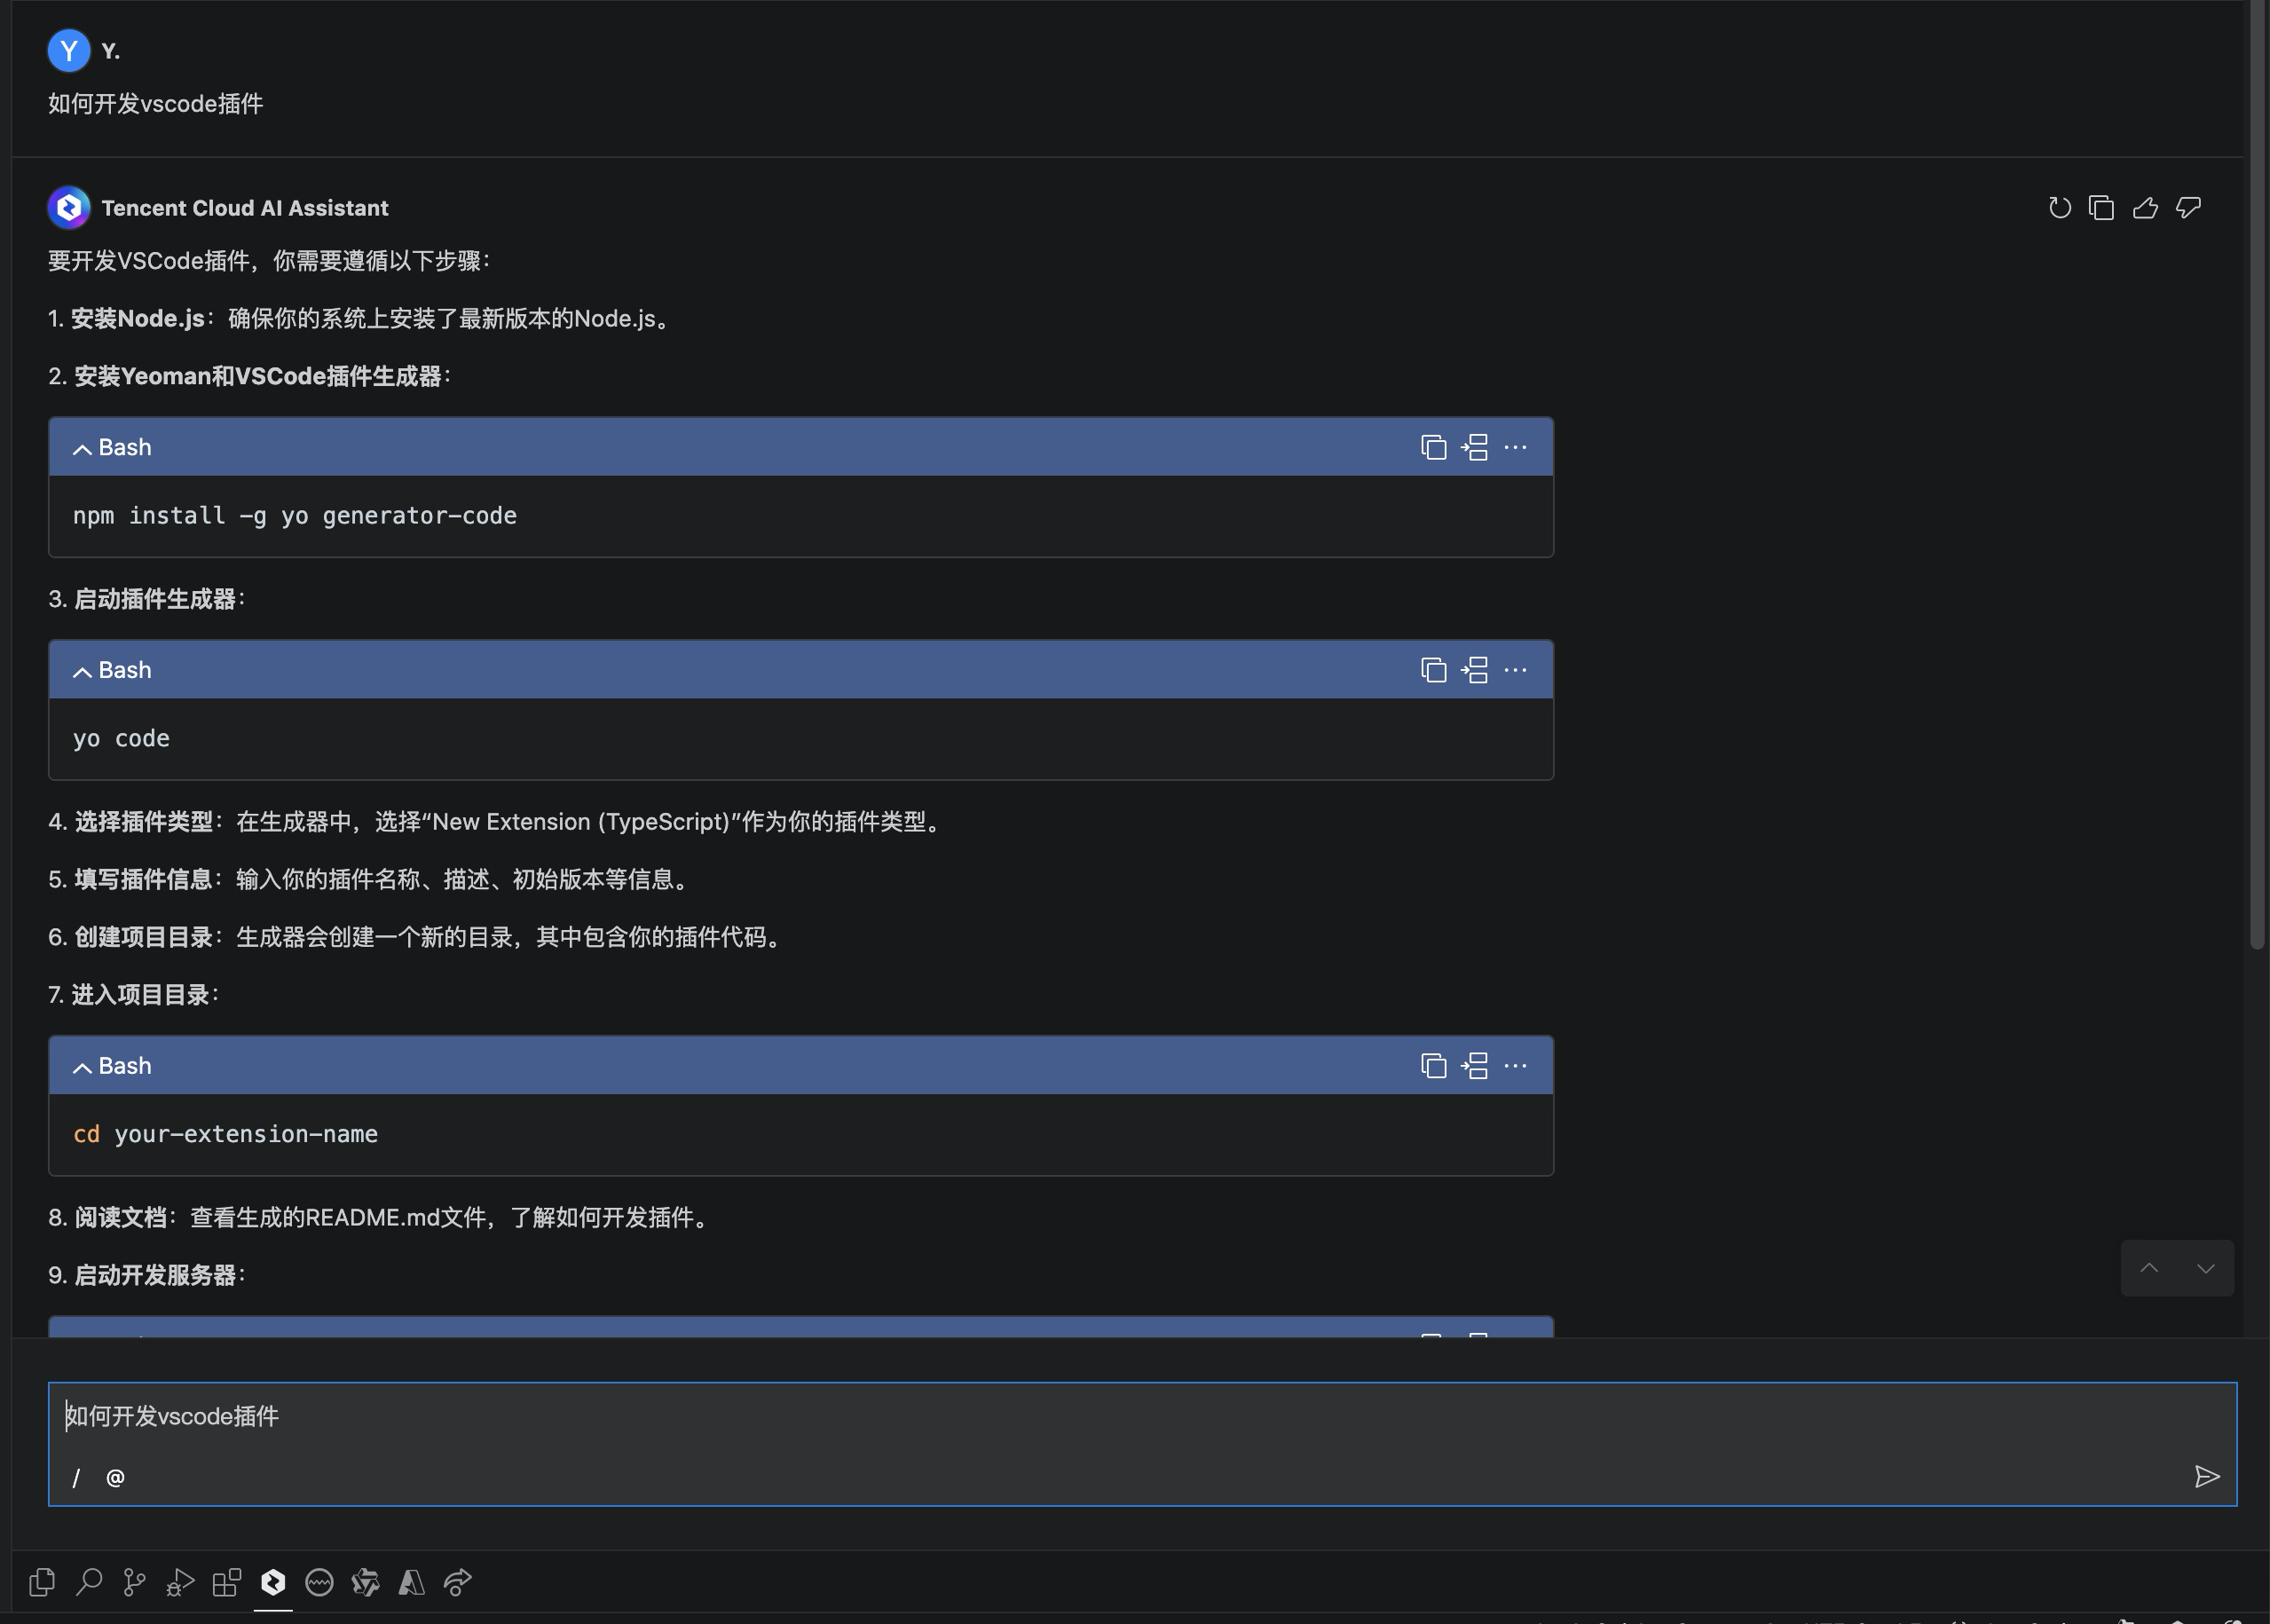Open the Tencent Cloud AI Assistant panel icon
2270x1624 pixels.
[x=273, y=1582]
